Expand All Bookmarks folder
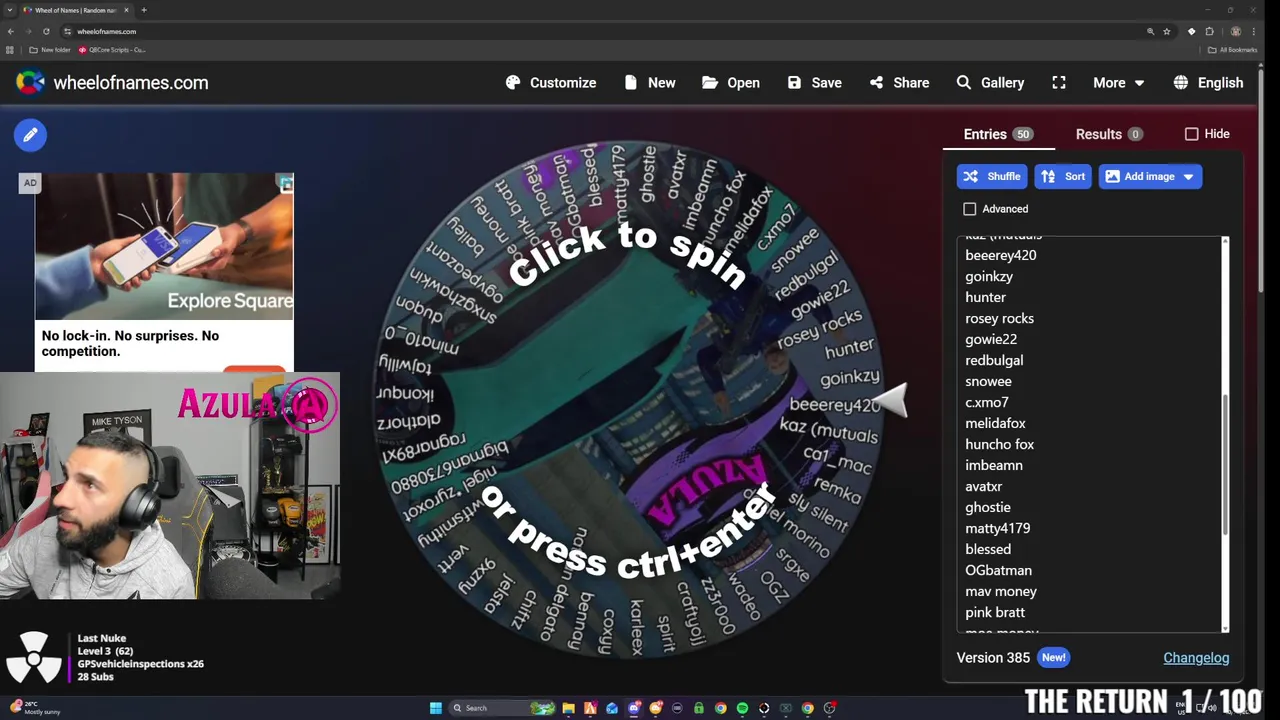This screenshot has height=720, width=1280. [x=1233, y=50]
